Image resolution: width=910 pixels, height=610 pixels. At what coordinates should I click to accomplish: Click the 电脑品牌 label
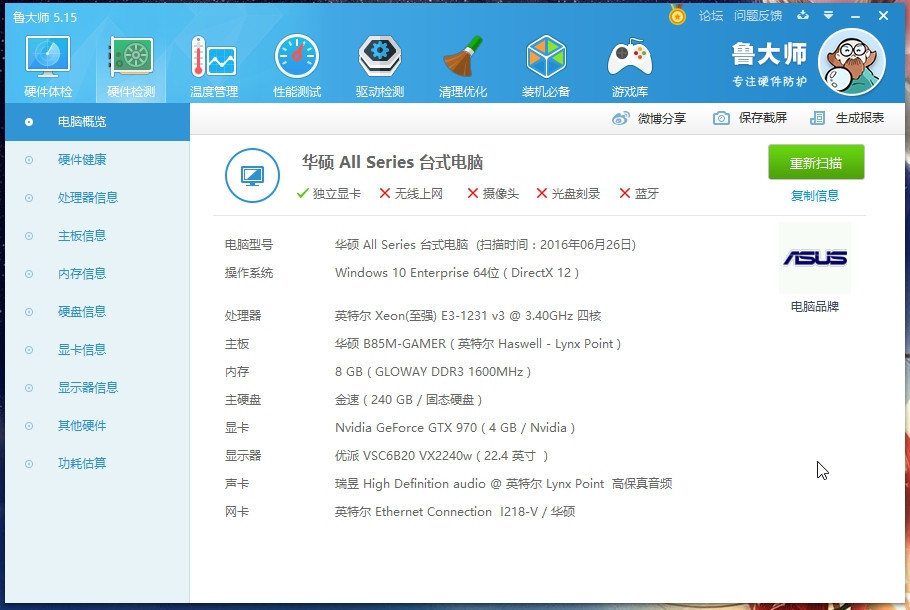tap(815, 306)
